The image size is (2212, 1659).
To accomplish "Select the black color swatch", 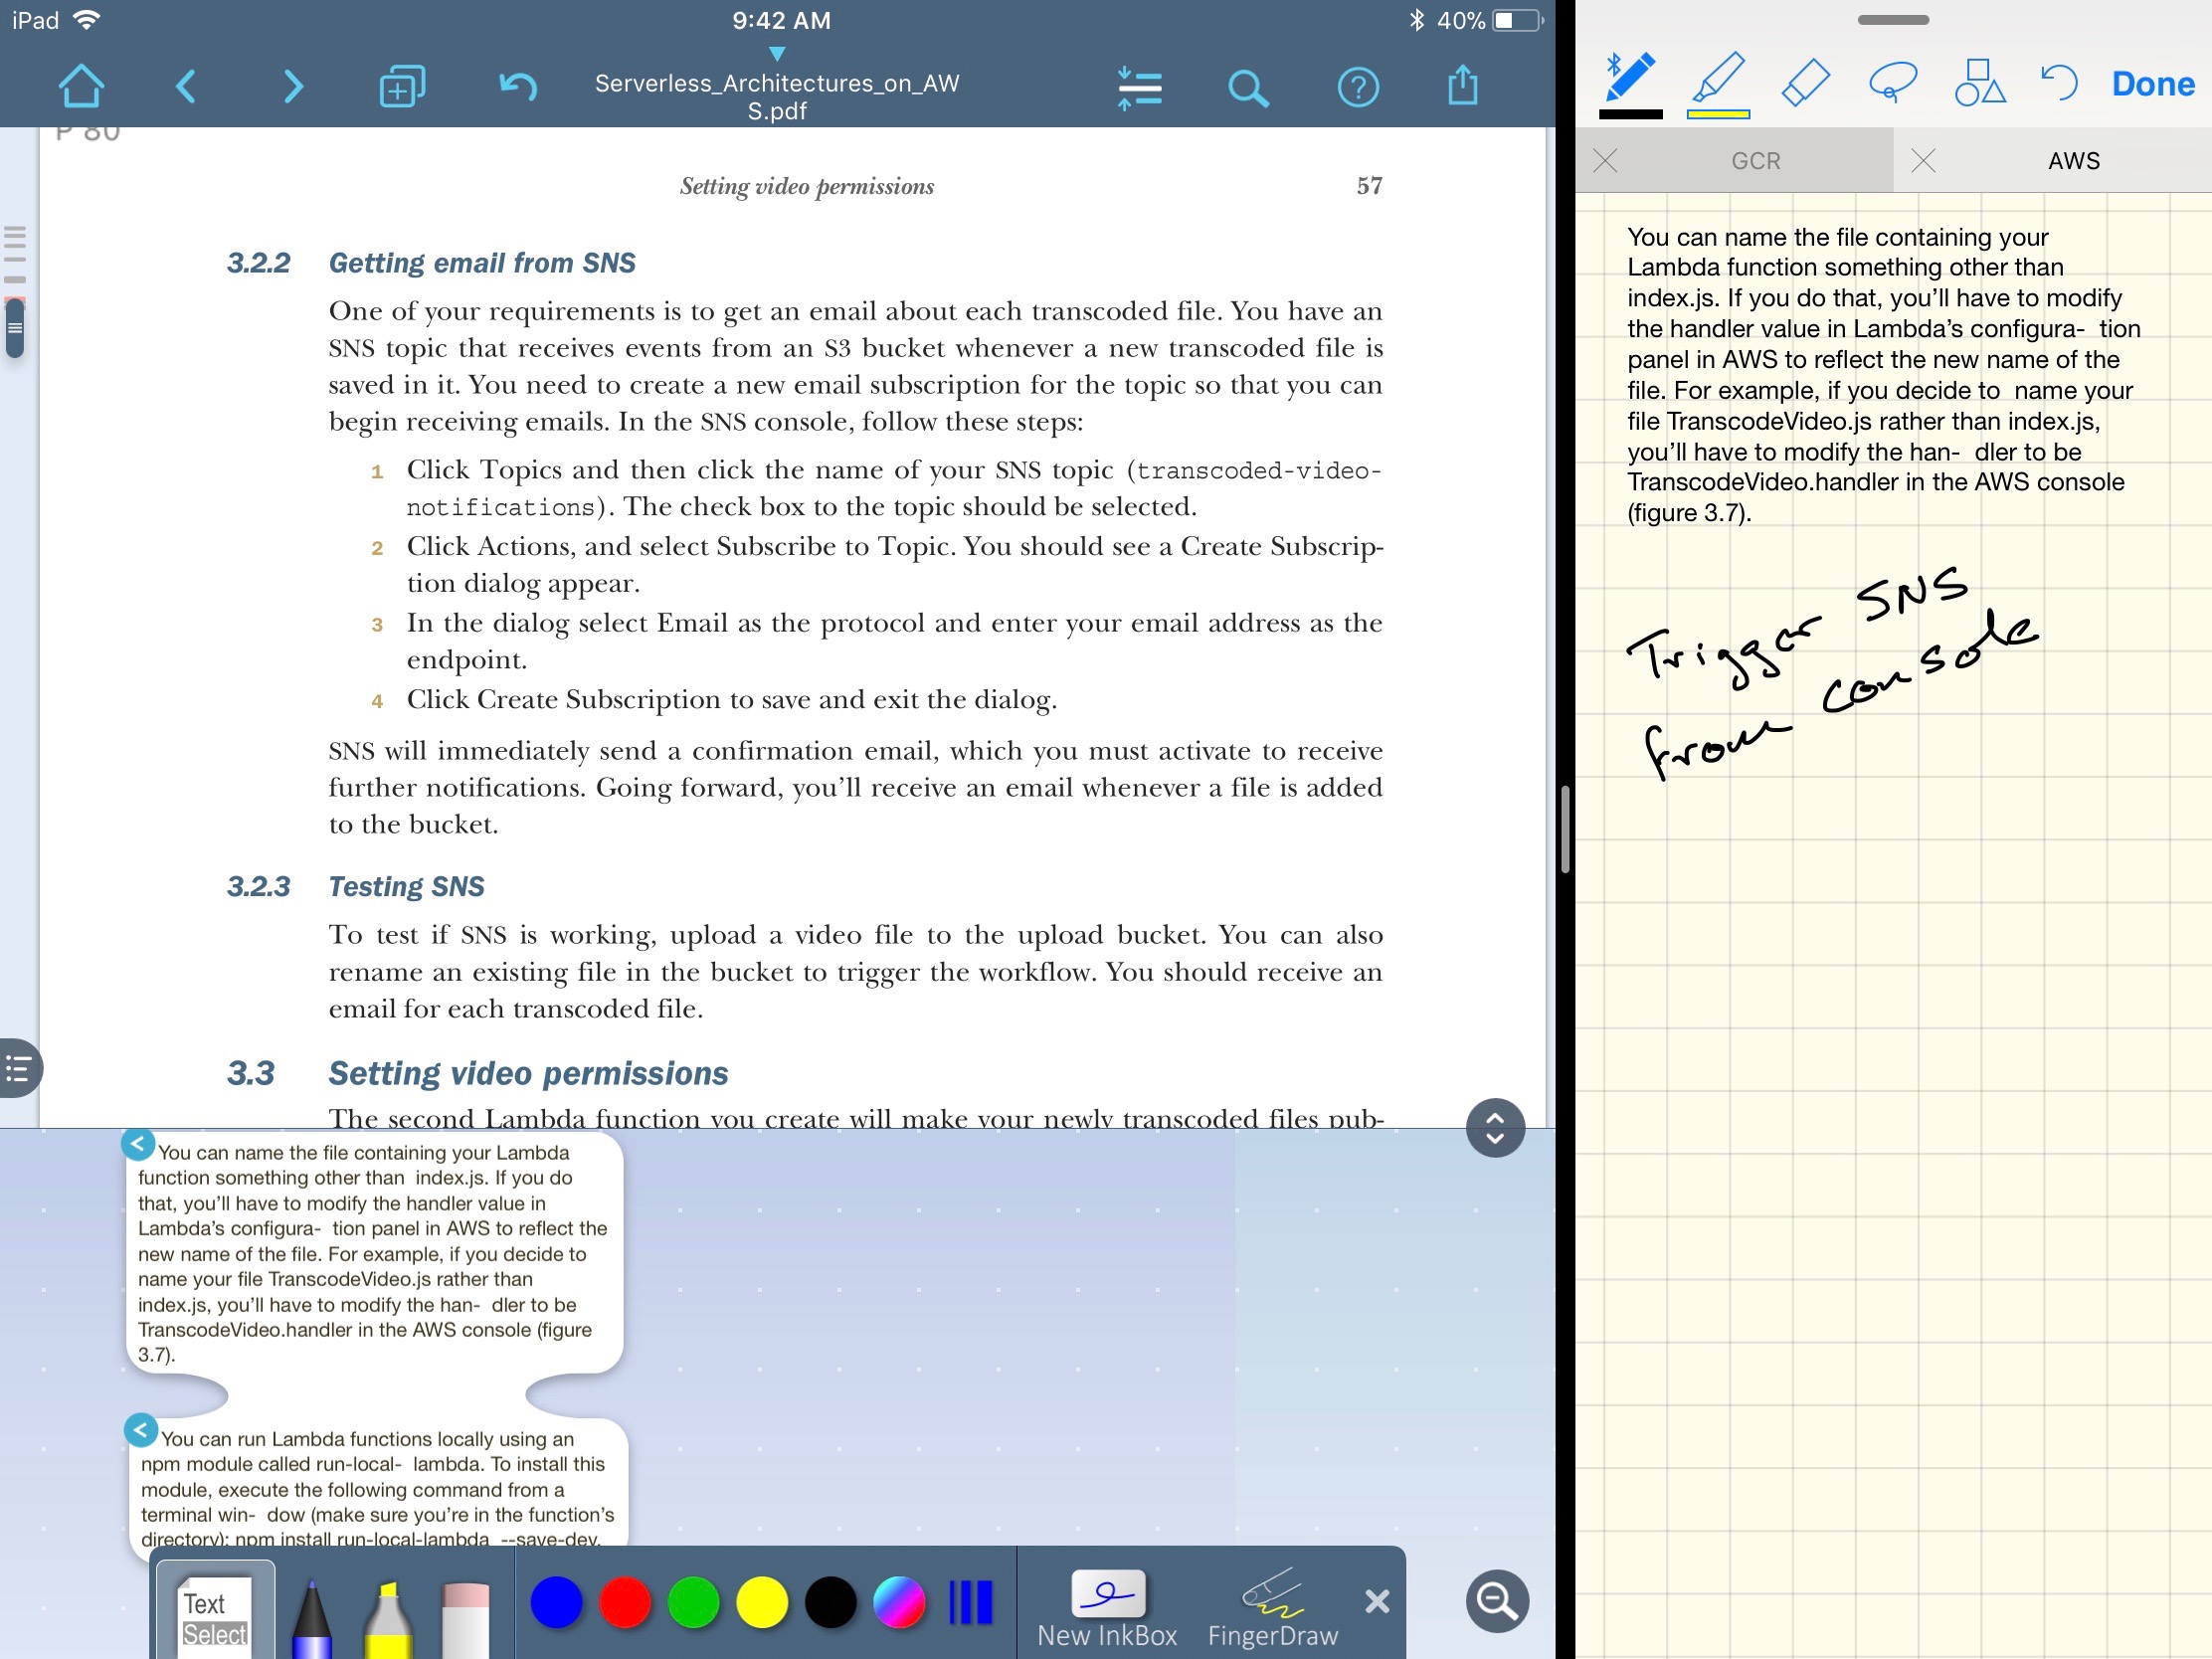I will (830, 1603).
